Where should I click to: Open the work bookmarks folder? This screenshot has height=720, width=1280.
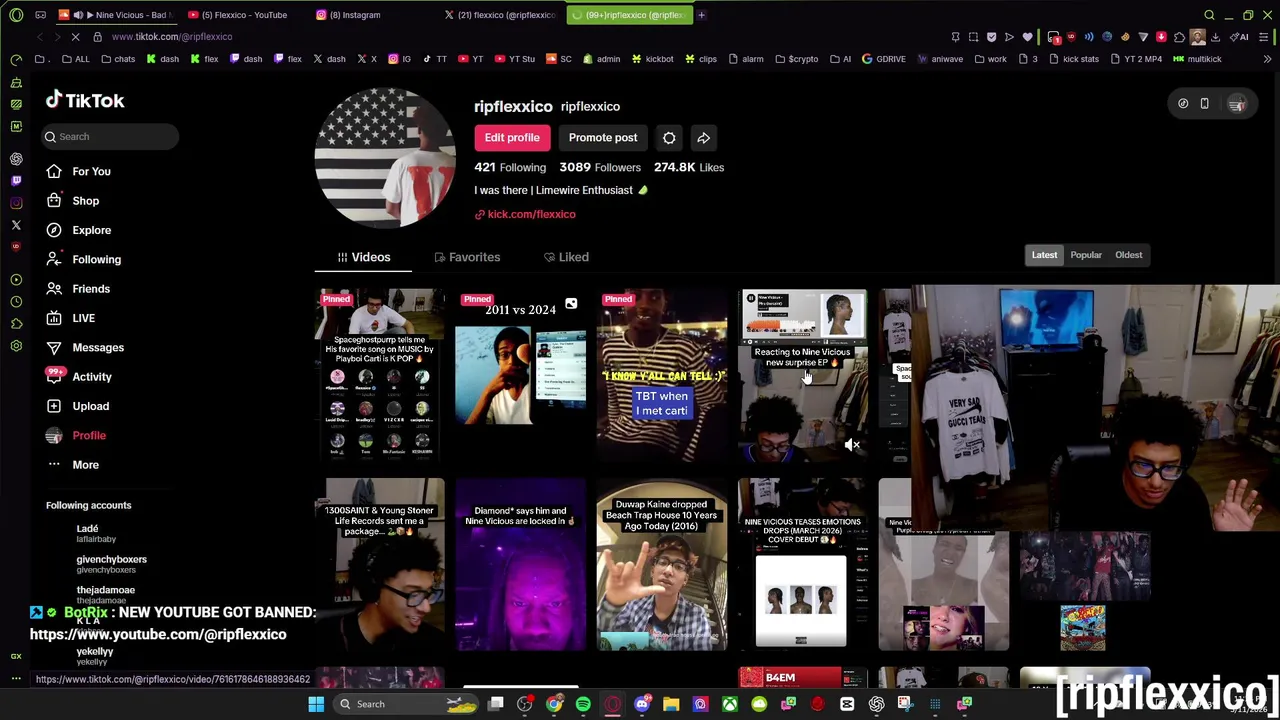(x=990, y=59)
